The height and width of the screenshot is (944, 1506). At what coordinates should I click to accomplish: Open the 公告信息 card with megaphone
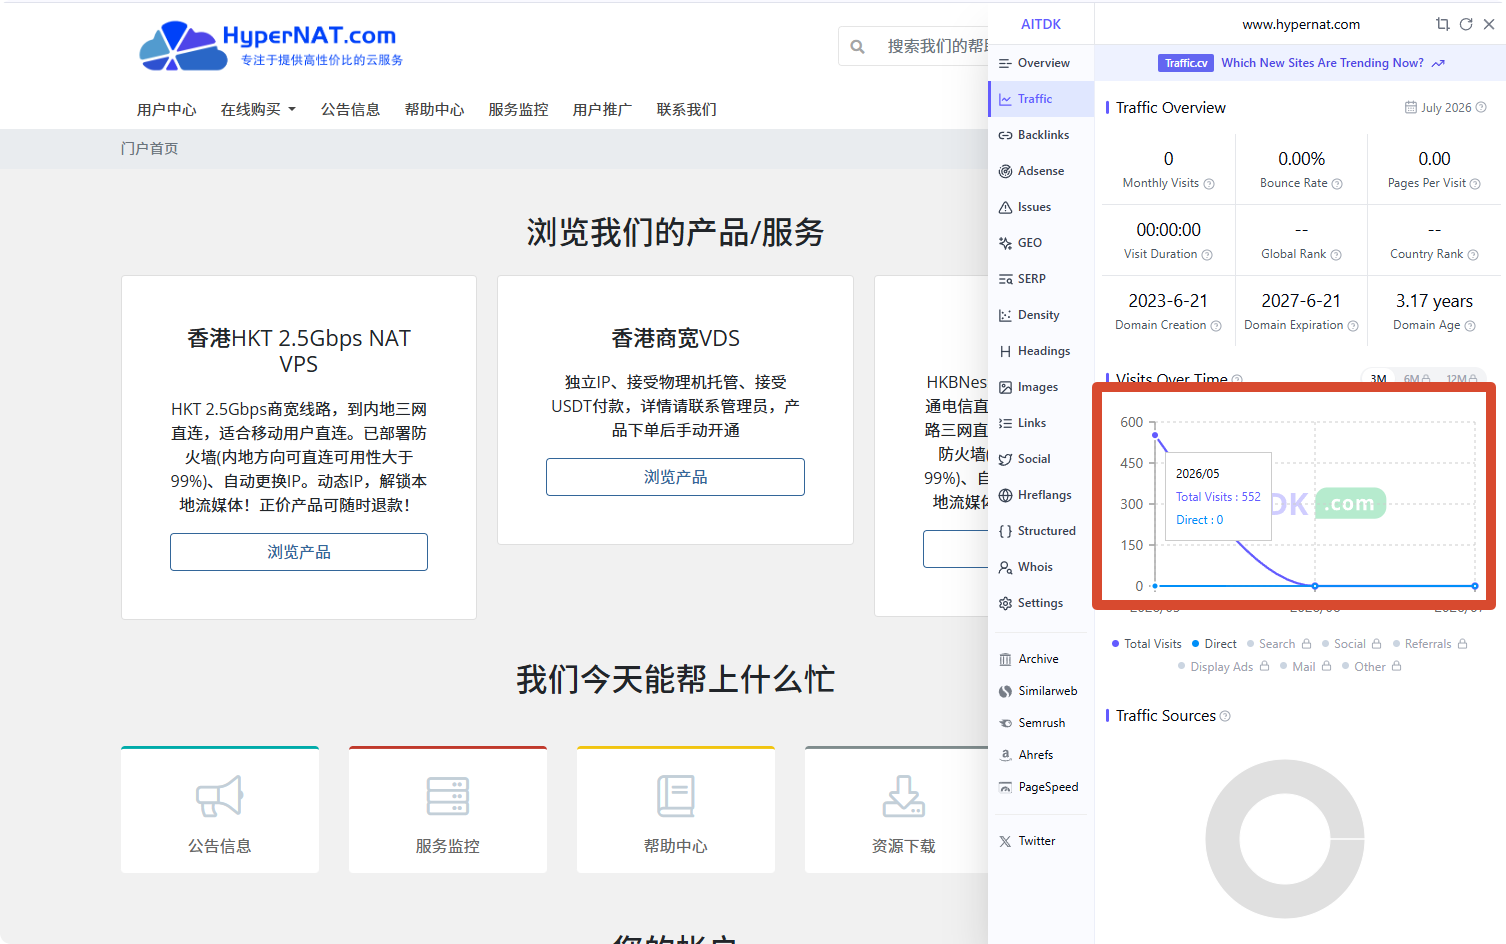point(220,810)
